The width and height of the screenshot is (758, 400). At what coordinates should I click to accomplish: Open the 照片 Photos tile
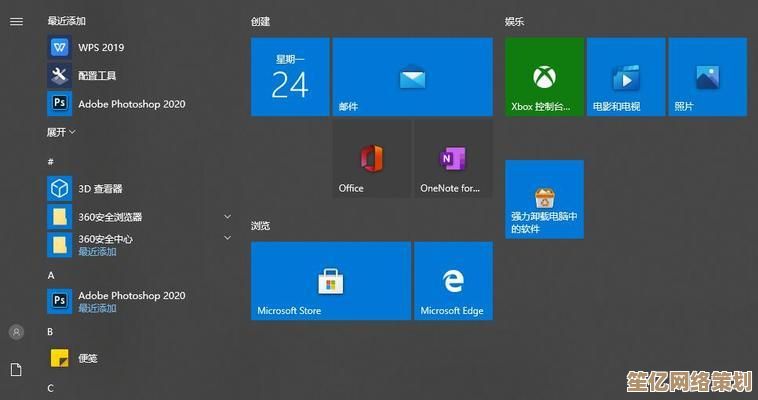pyautogui.click(x=708, y=77)
